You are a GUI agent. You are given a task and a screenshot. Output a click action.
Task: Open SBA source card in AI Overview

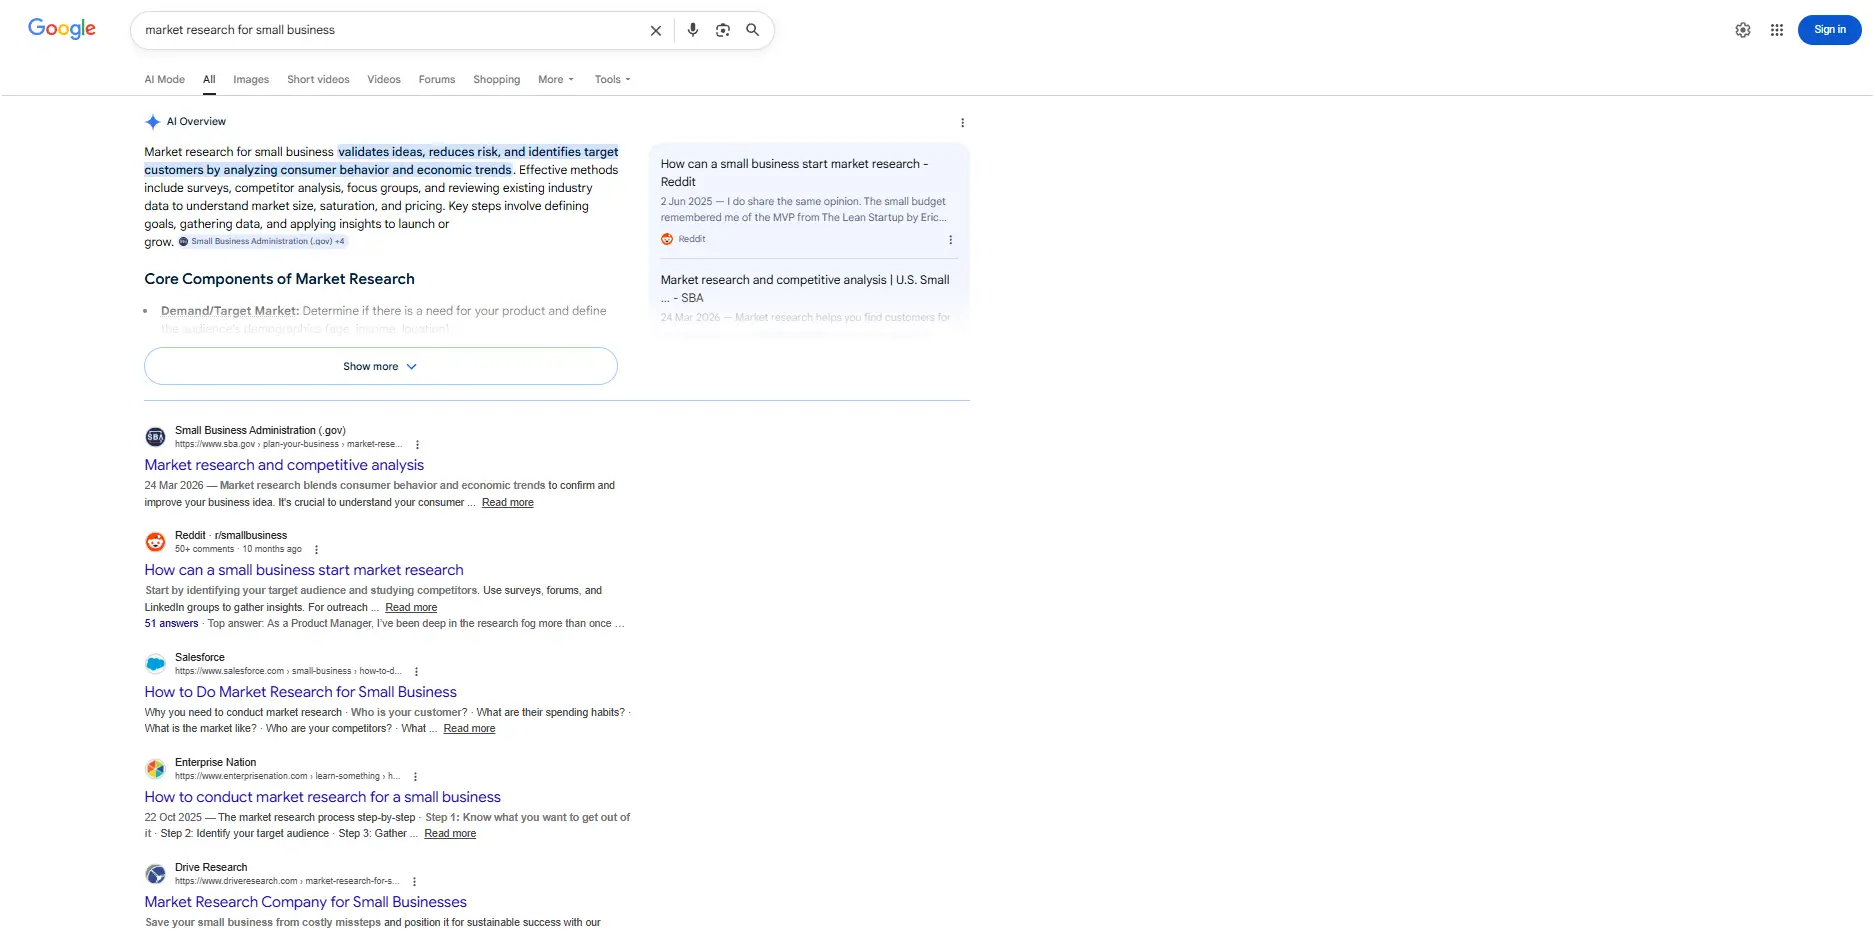pos(808,296)
